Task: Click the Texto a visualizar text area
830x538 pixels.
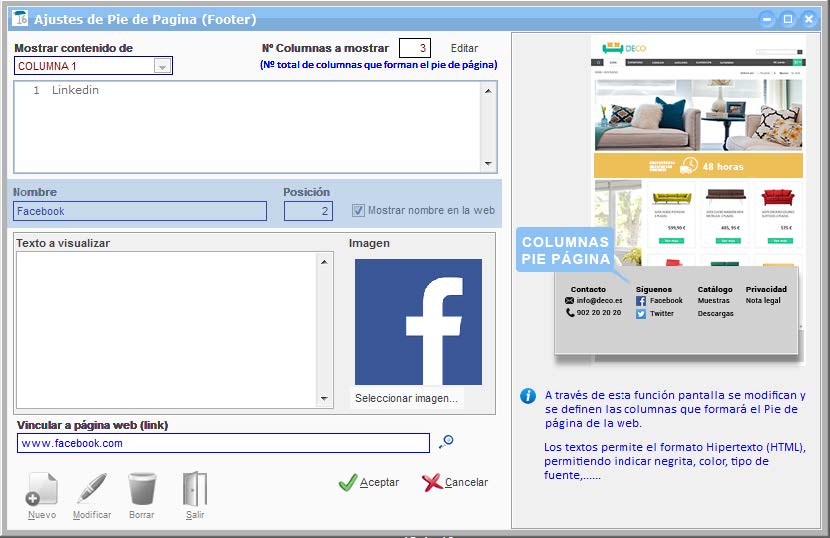Action: [x=166, y=330]
